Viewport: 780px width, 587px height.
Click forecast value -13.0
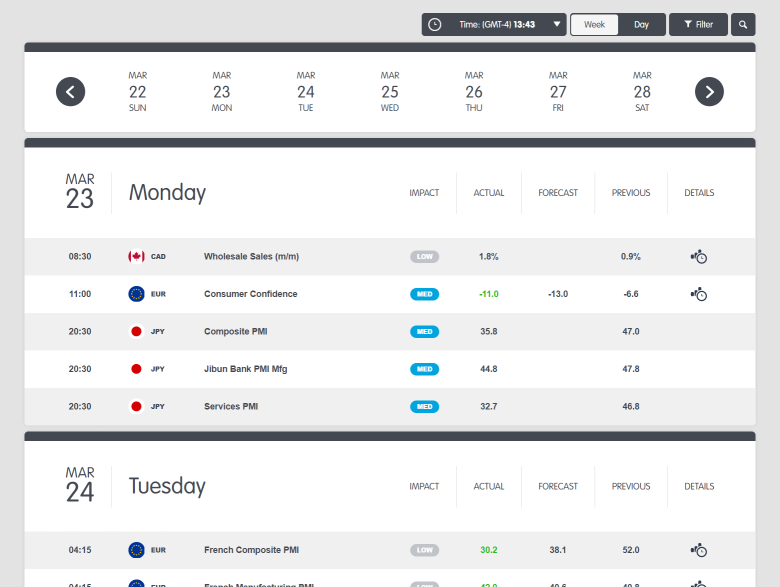click(x=558, y=294)
